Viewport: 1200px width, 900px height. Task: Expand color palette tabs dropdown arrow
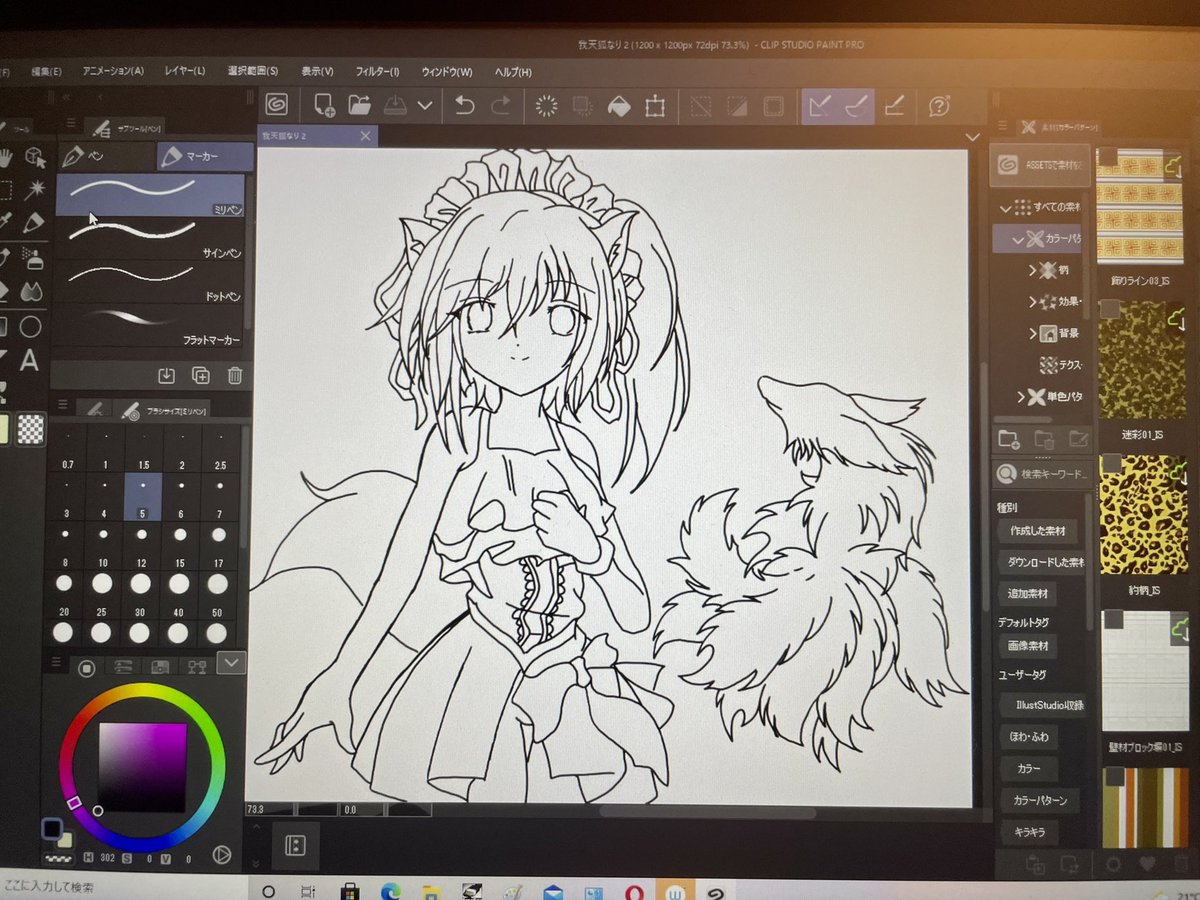231,662
